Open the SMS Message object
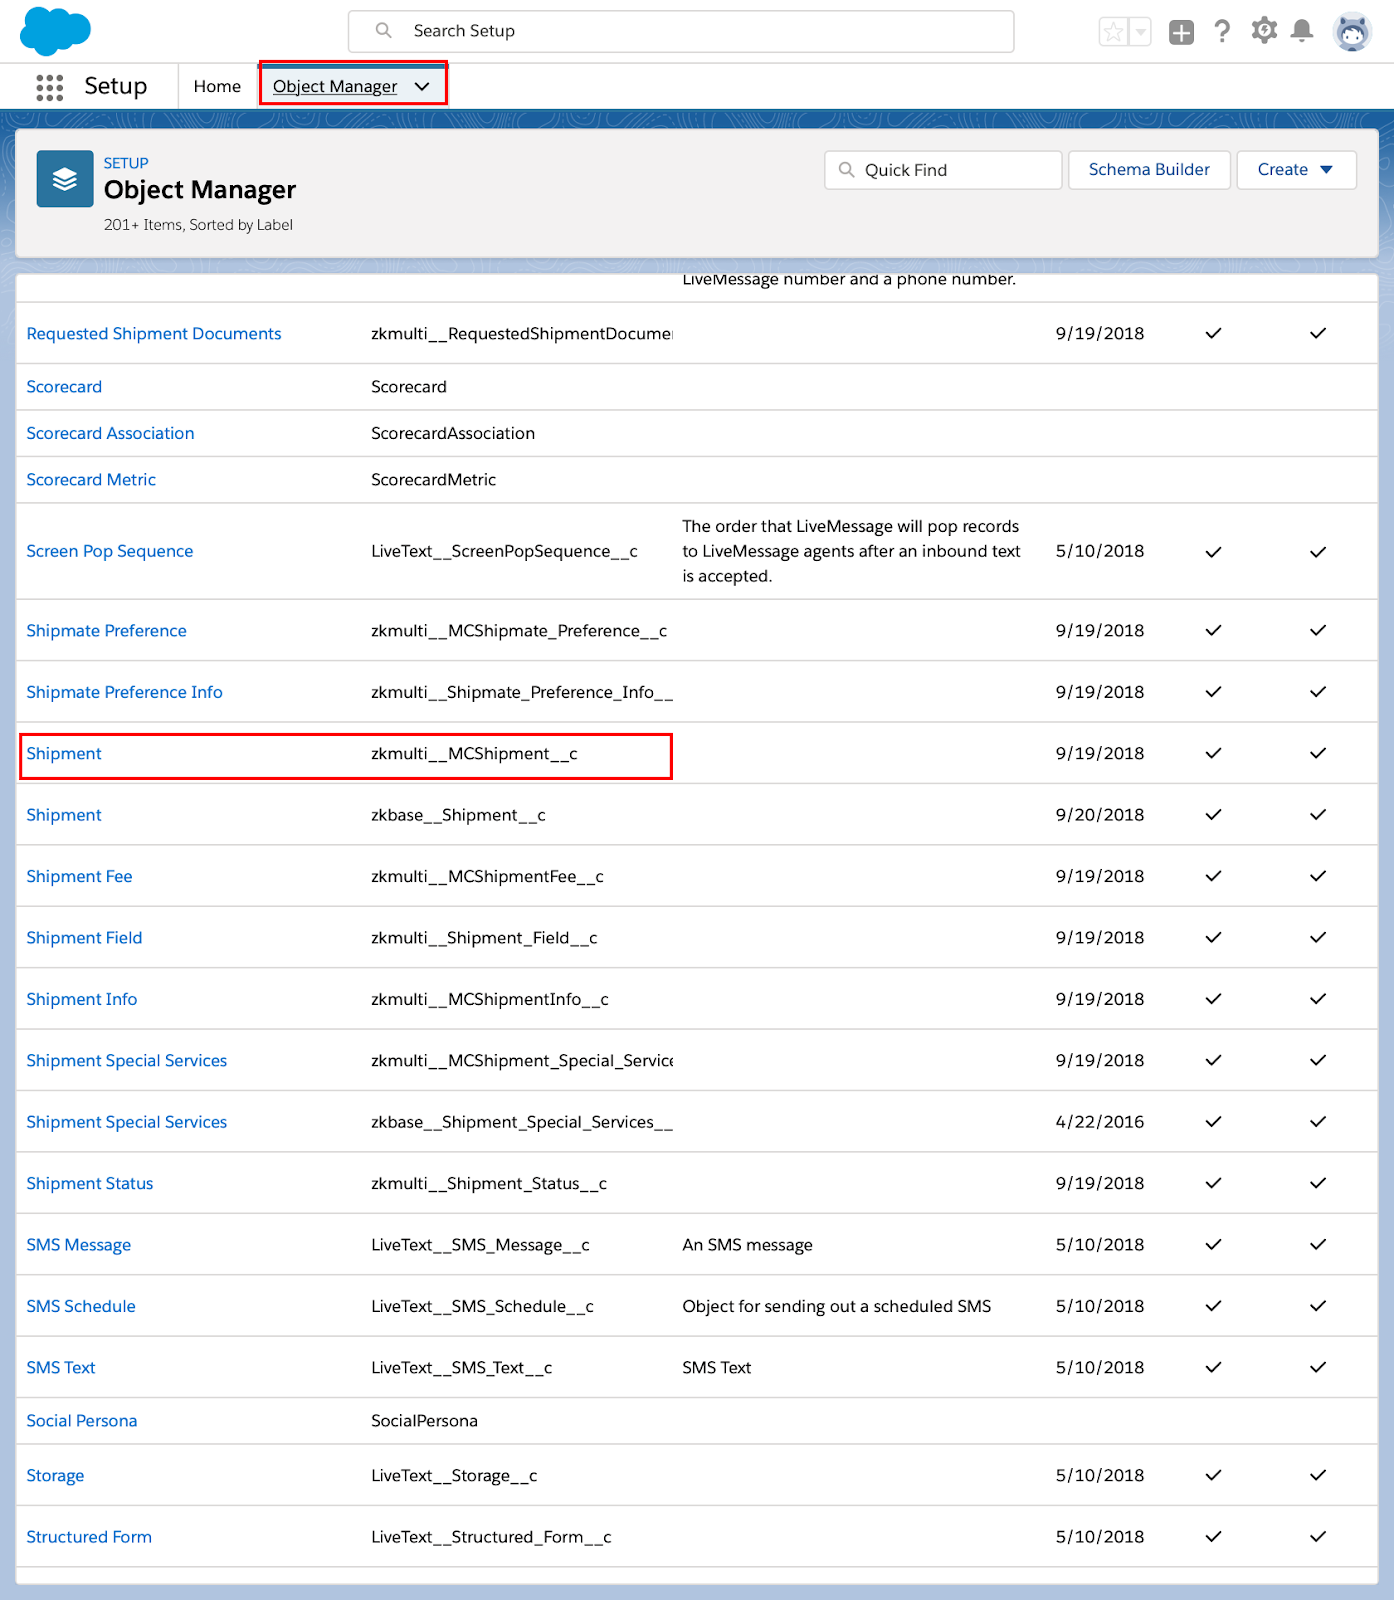 pos(78,1245)
